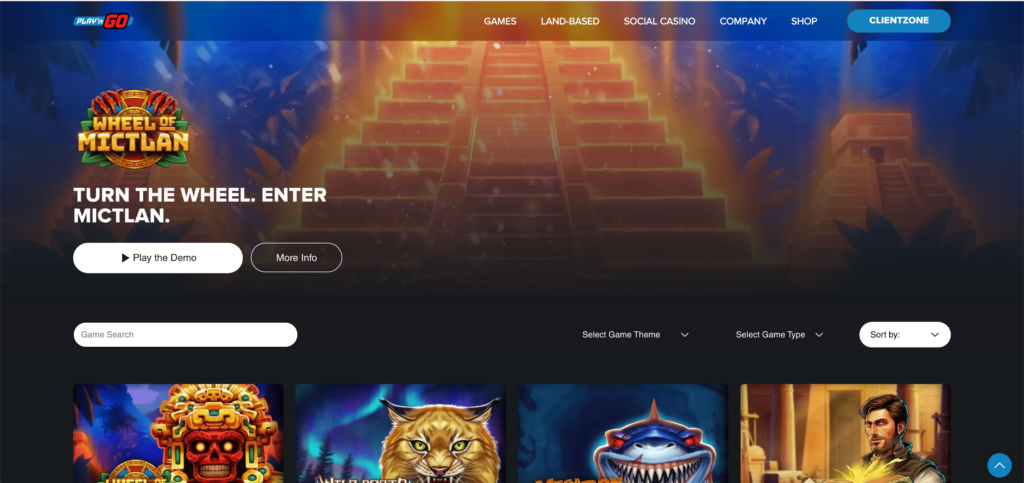
Task: Expand the Select Game Type dropdown
Action: click(779, 335)
